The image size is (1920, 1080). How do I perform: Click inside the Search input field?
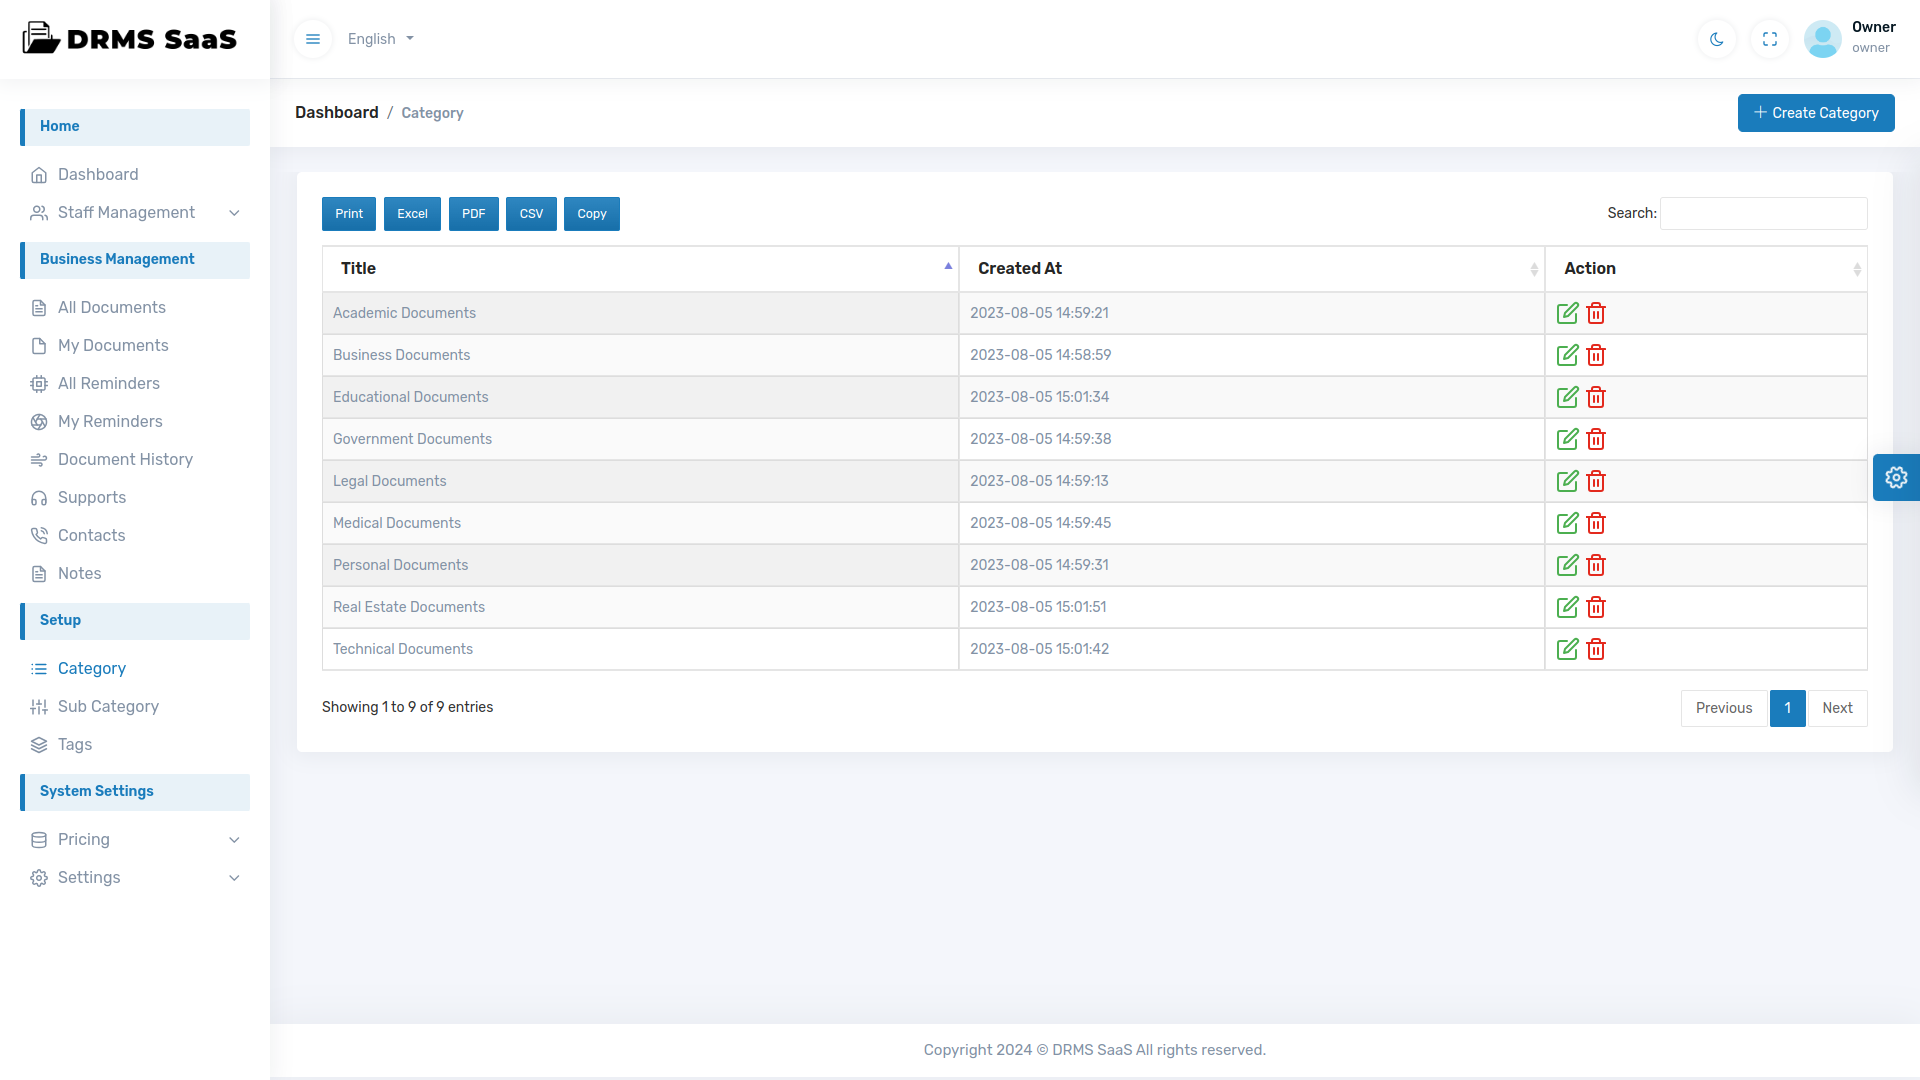(1763, 213)
